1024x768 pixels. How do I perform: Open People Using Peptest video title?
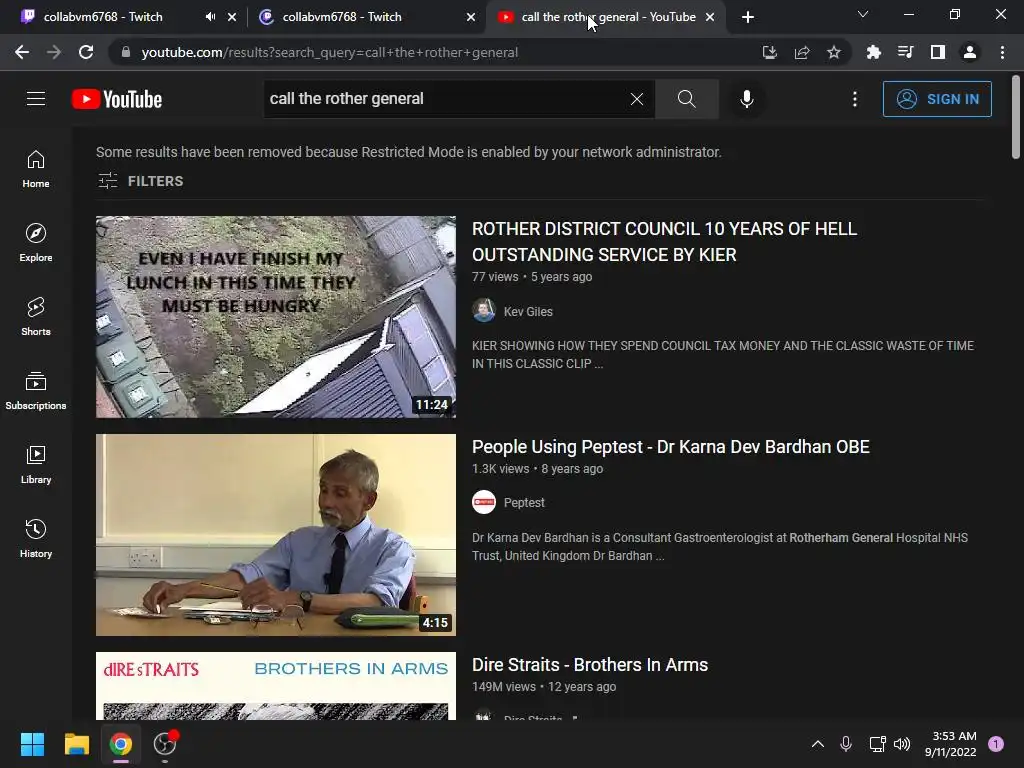(x=671, y=447)
